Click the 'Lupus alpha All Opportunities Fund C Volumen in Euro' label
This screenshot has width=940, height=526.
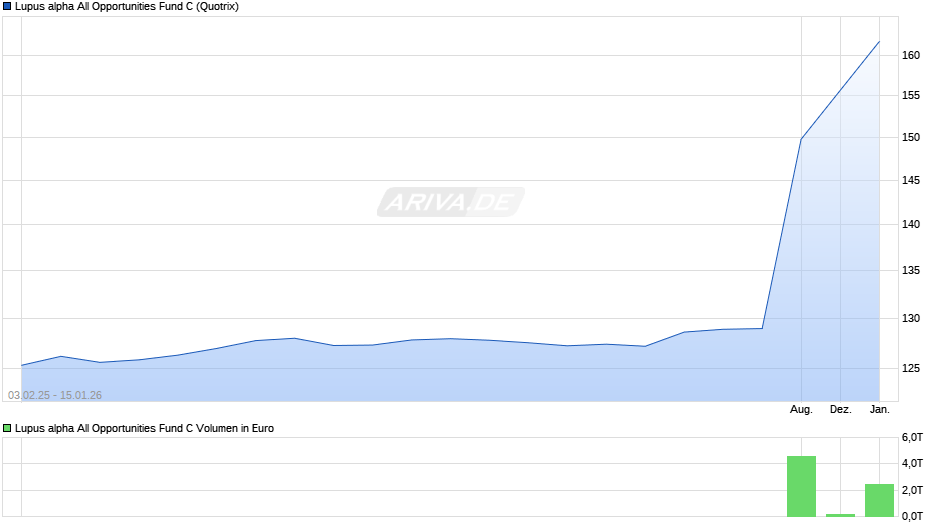pos(144,428)
